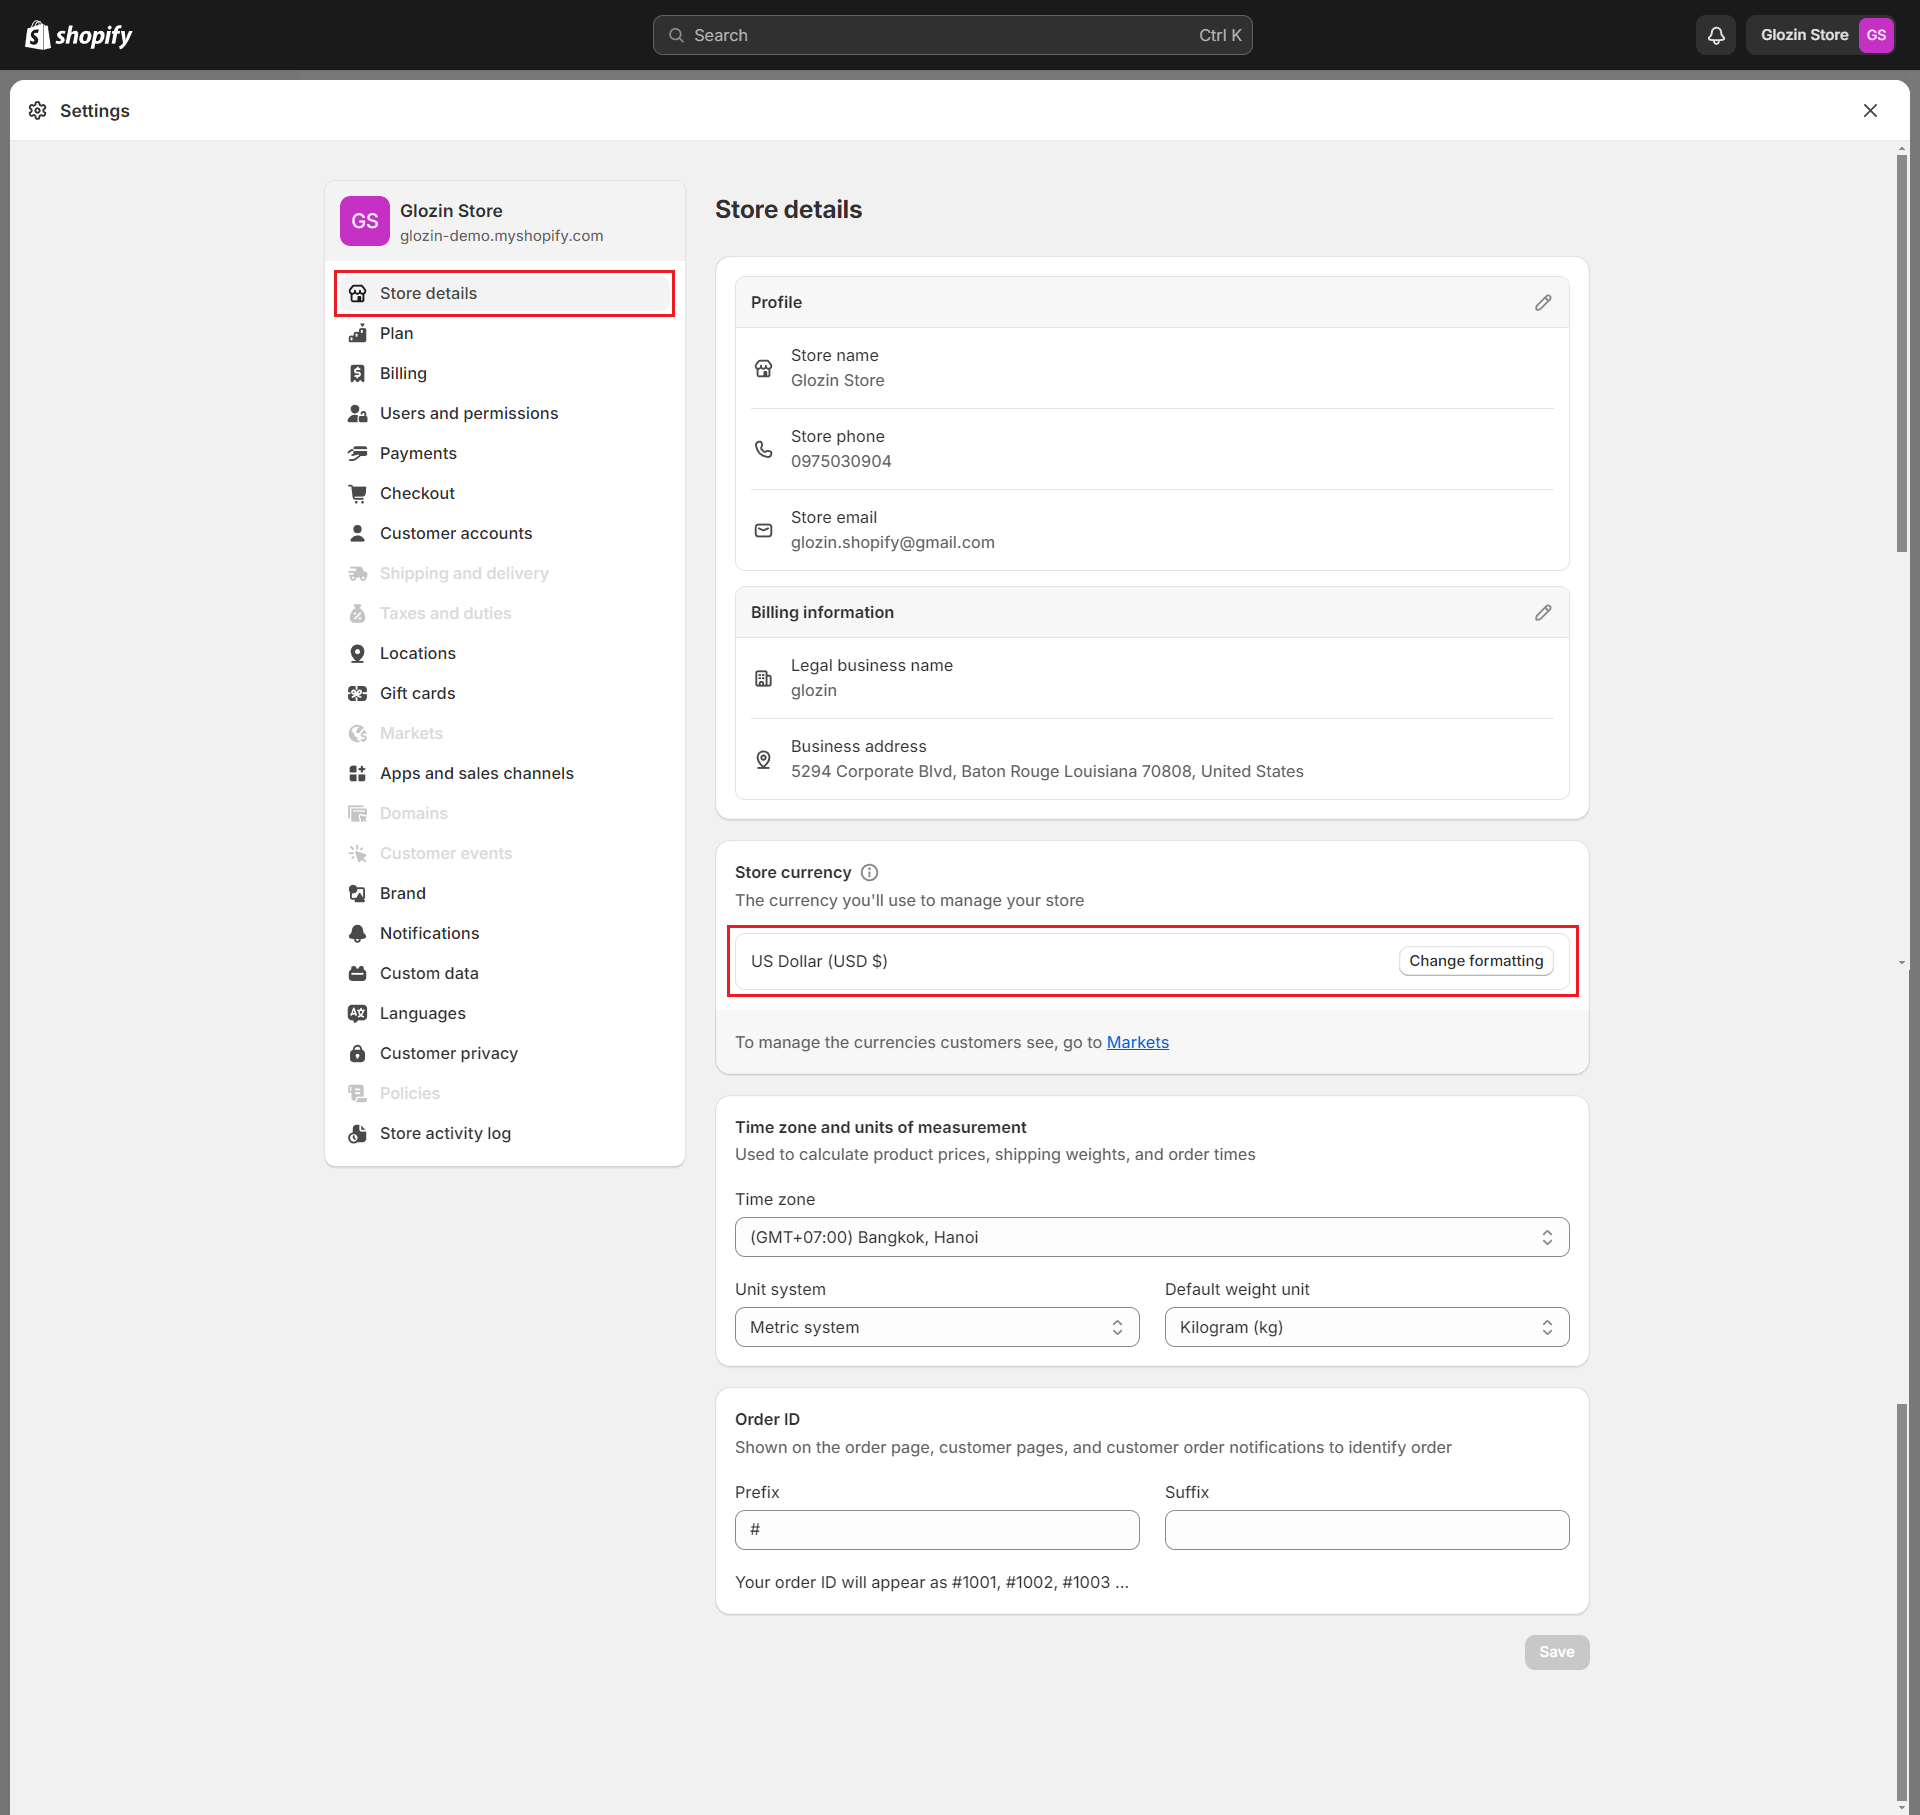The width and height of the screenshot is (1920, 1815).
Task: Click the Change formatting button
Action: pyautogui.click(x=1476, y=961)
